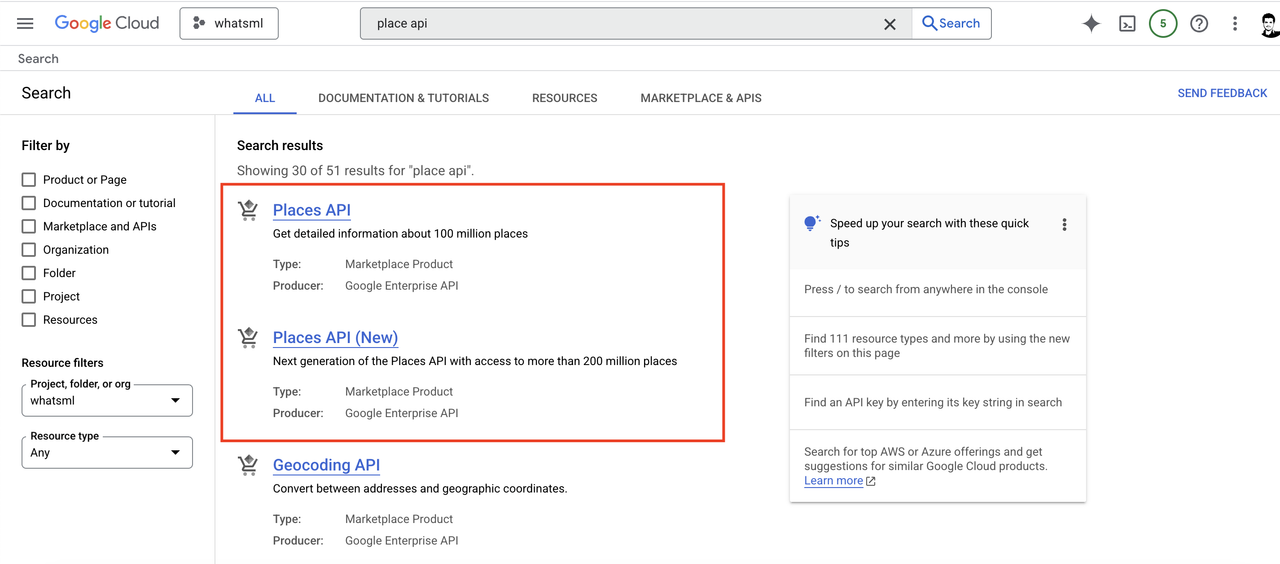
Task: Open the Geocoding API result
Action: [326, 465]
